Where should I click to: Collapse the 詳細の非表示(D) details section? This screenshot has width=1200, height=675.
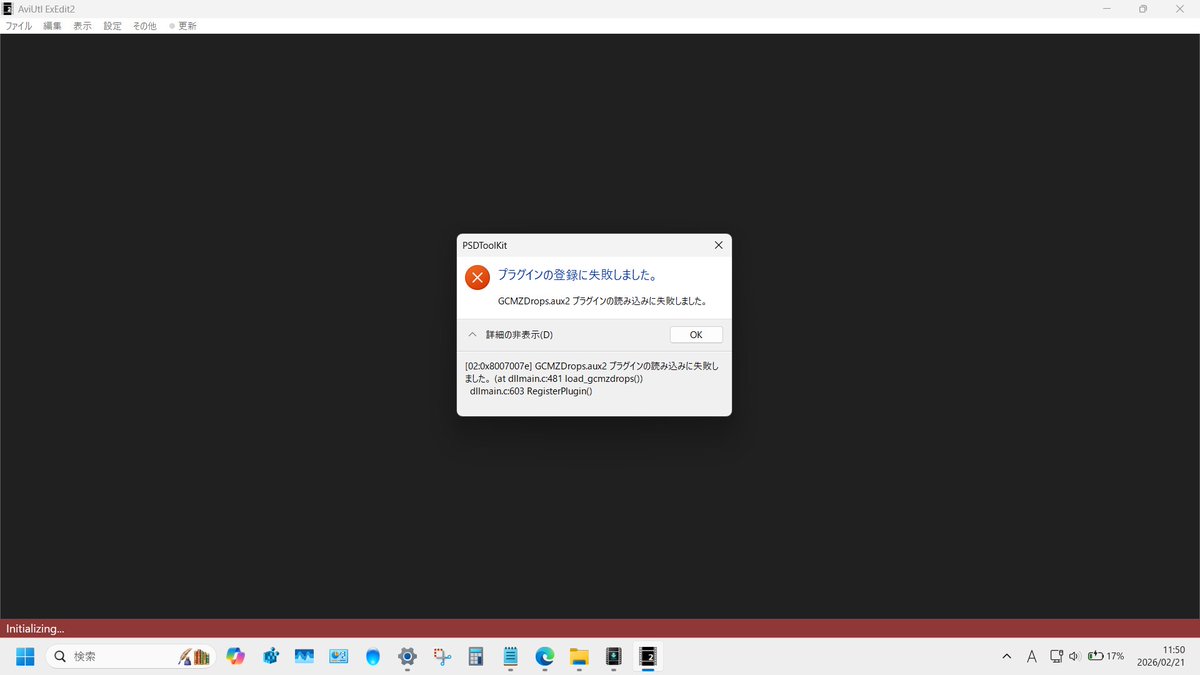(510, 335)
